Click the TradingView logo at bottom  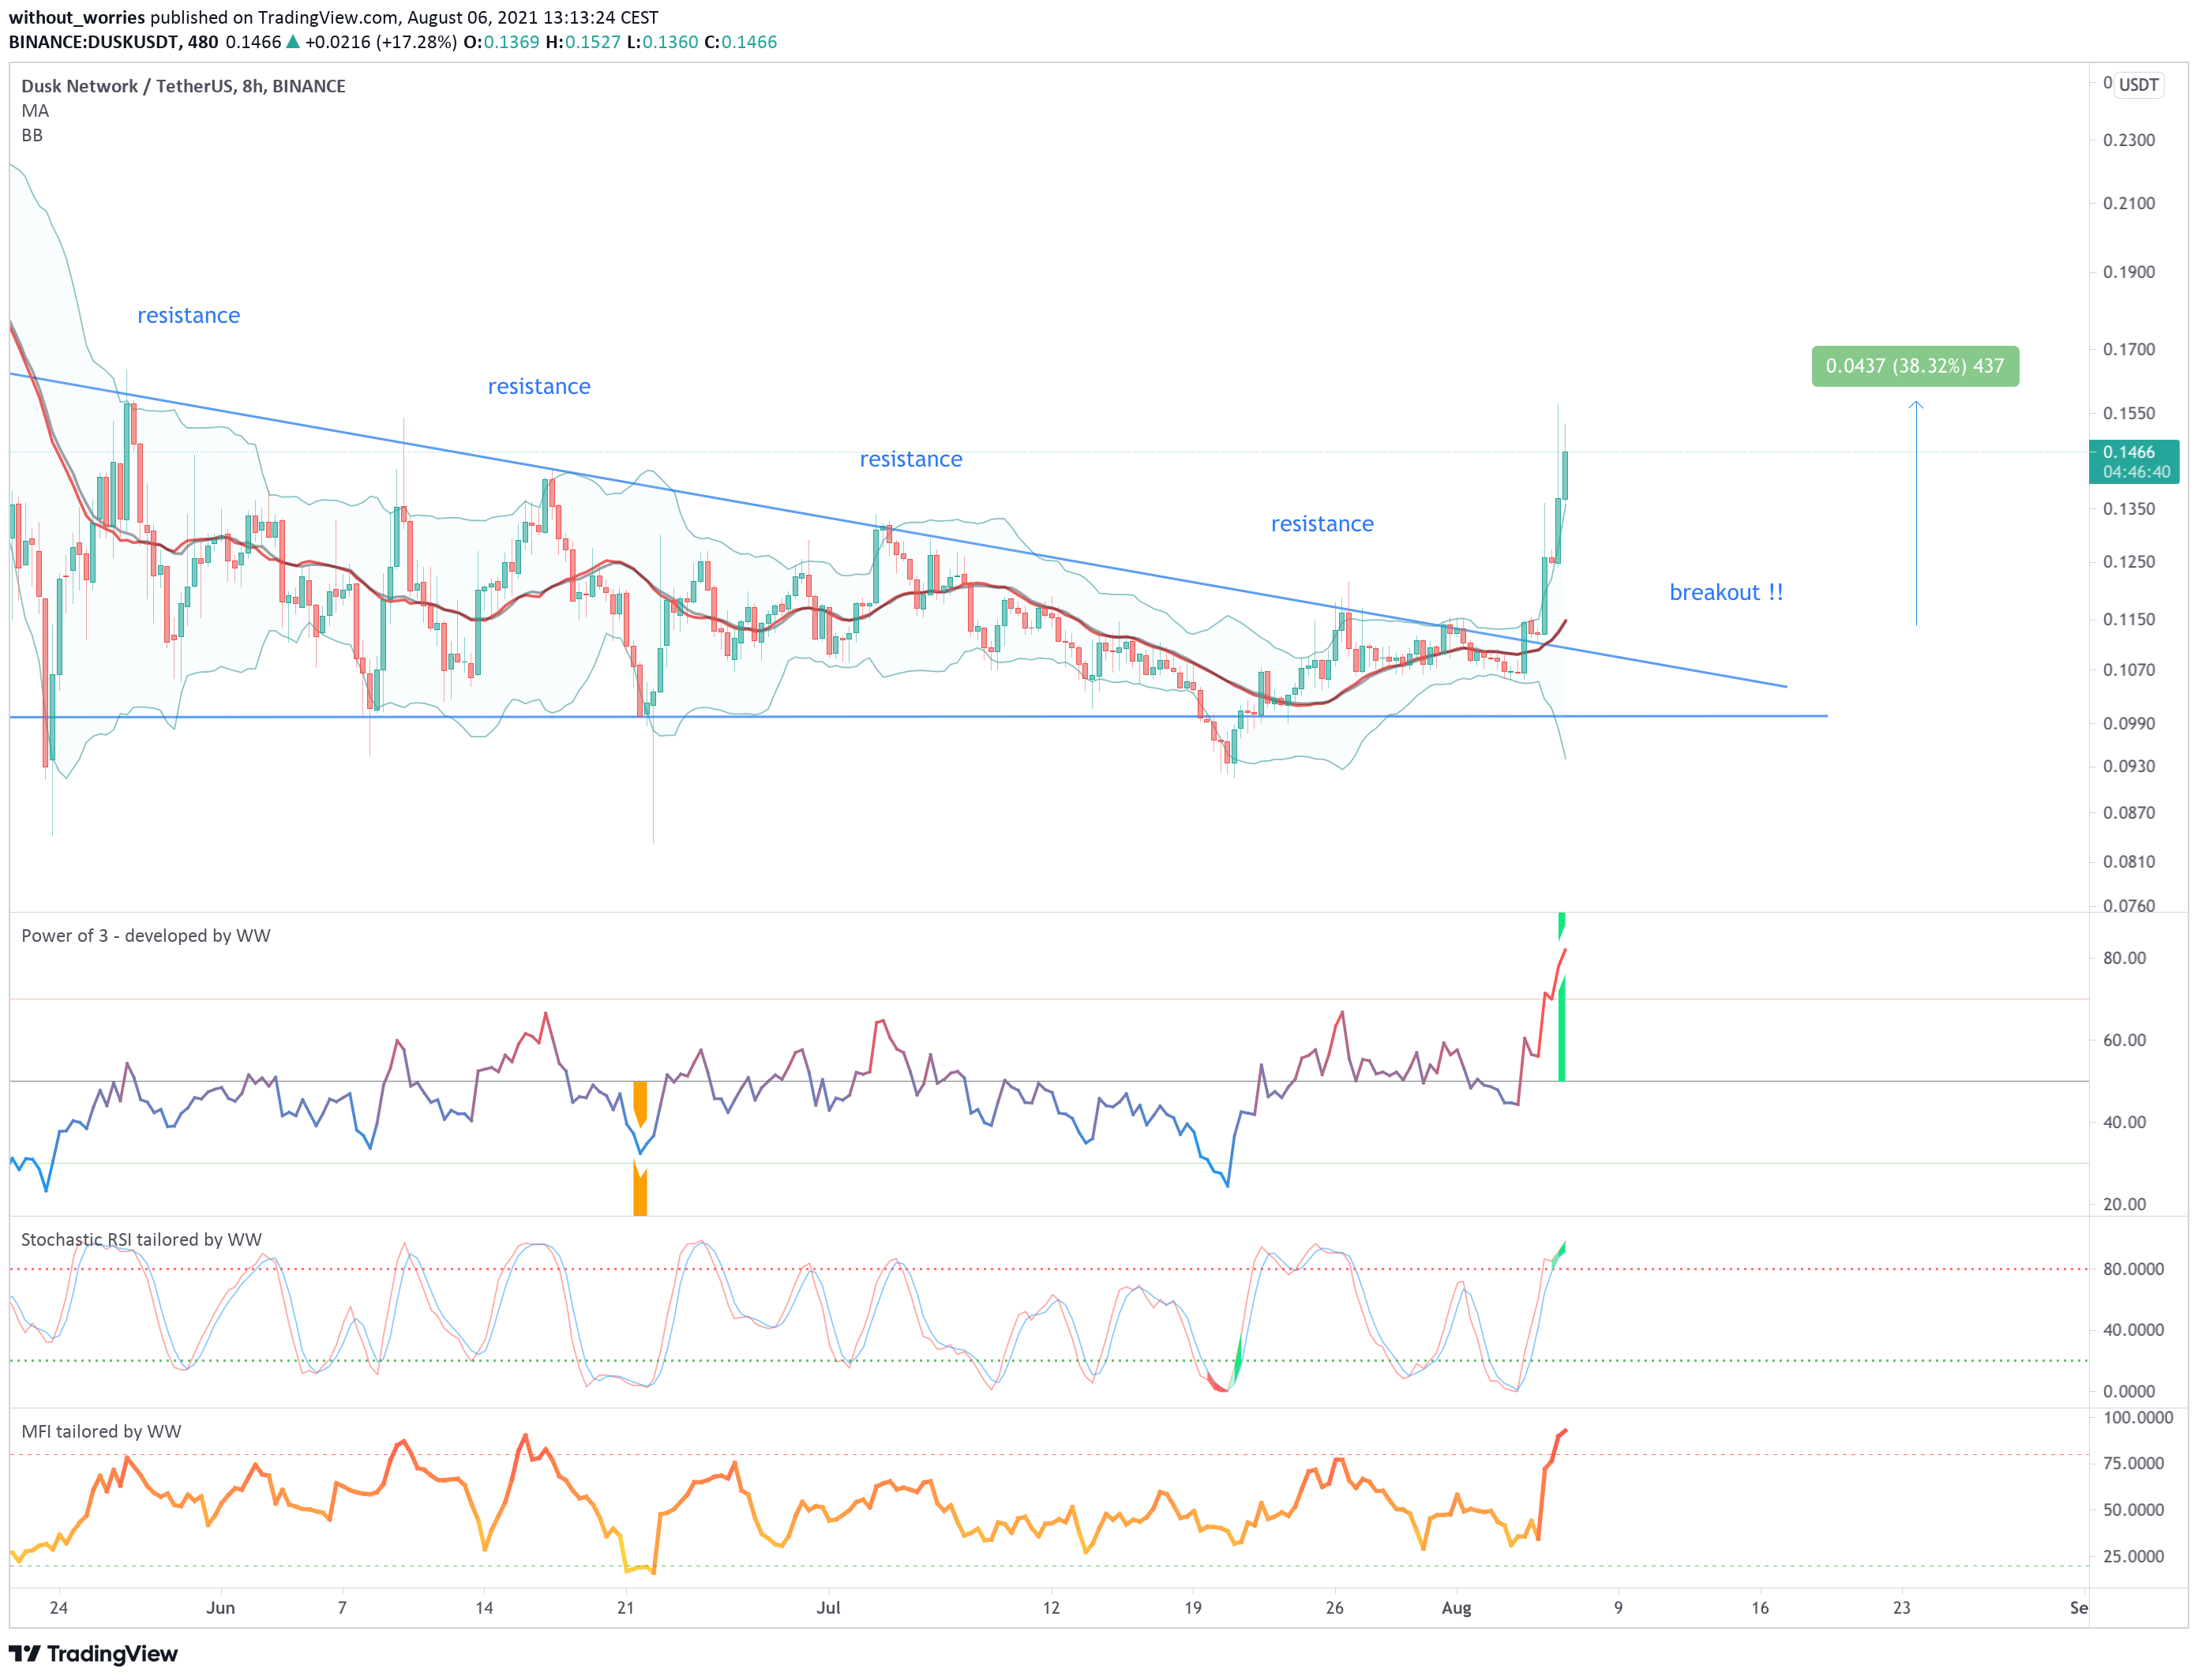(x=93, y=1653)
